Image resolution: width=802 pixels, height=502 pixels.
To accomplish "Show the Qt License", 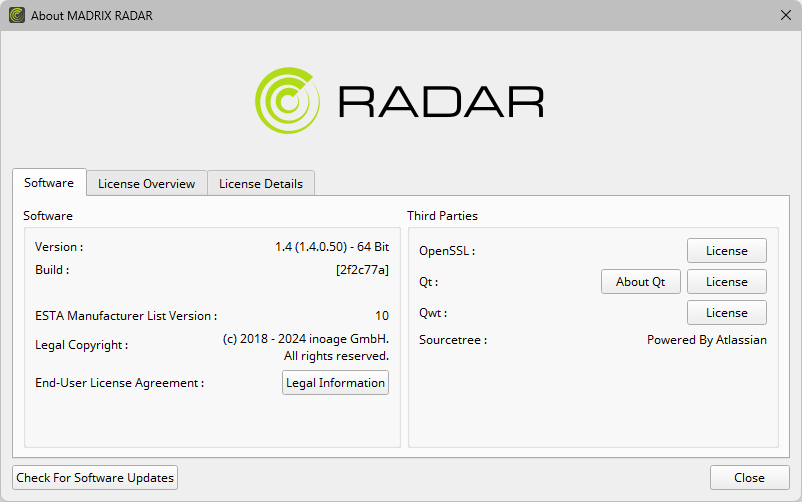I will coord(726,282).
